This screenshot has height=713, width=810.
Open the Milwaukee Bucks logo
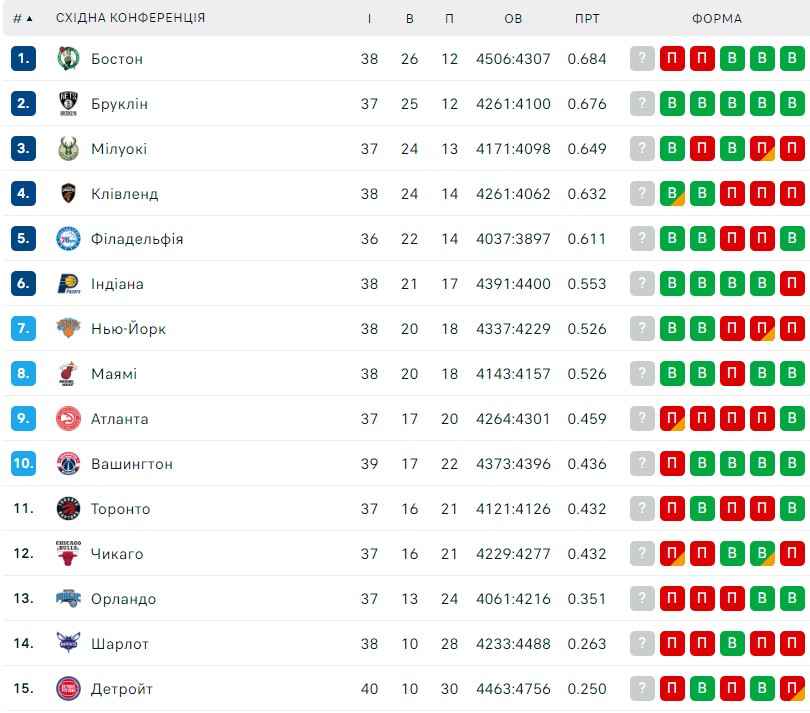[68, 148]
